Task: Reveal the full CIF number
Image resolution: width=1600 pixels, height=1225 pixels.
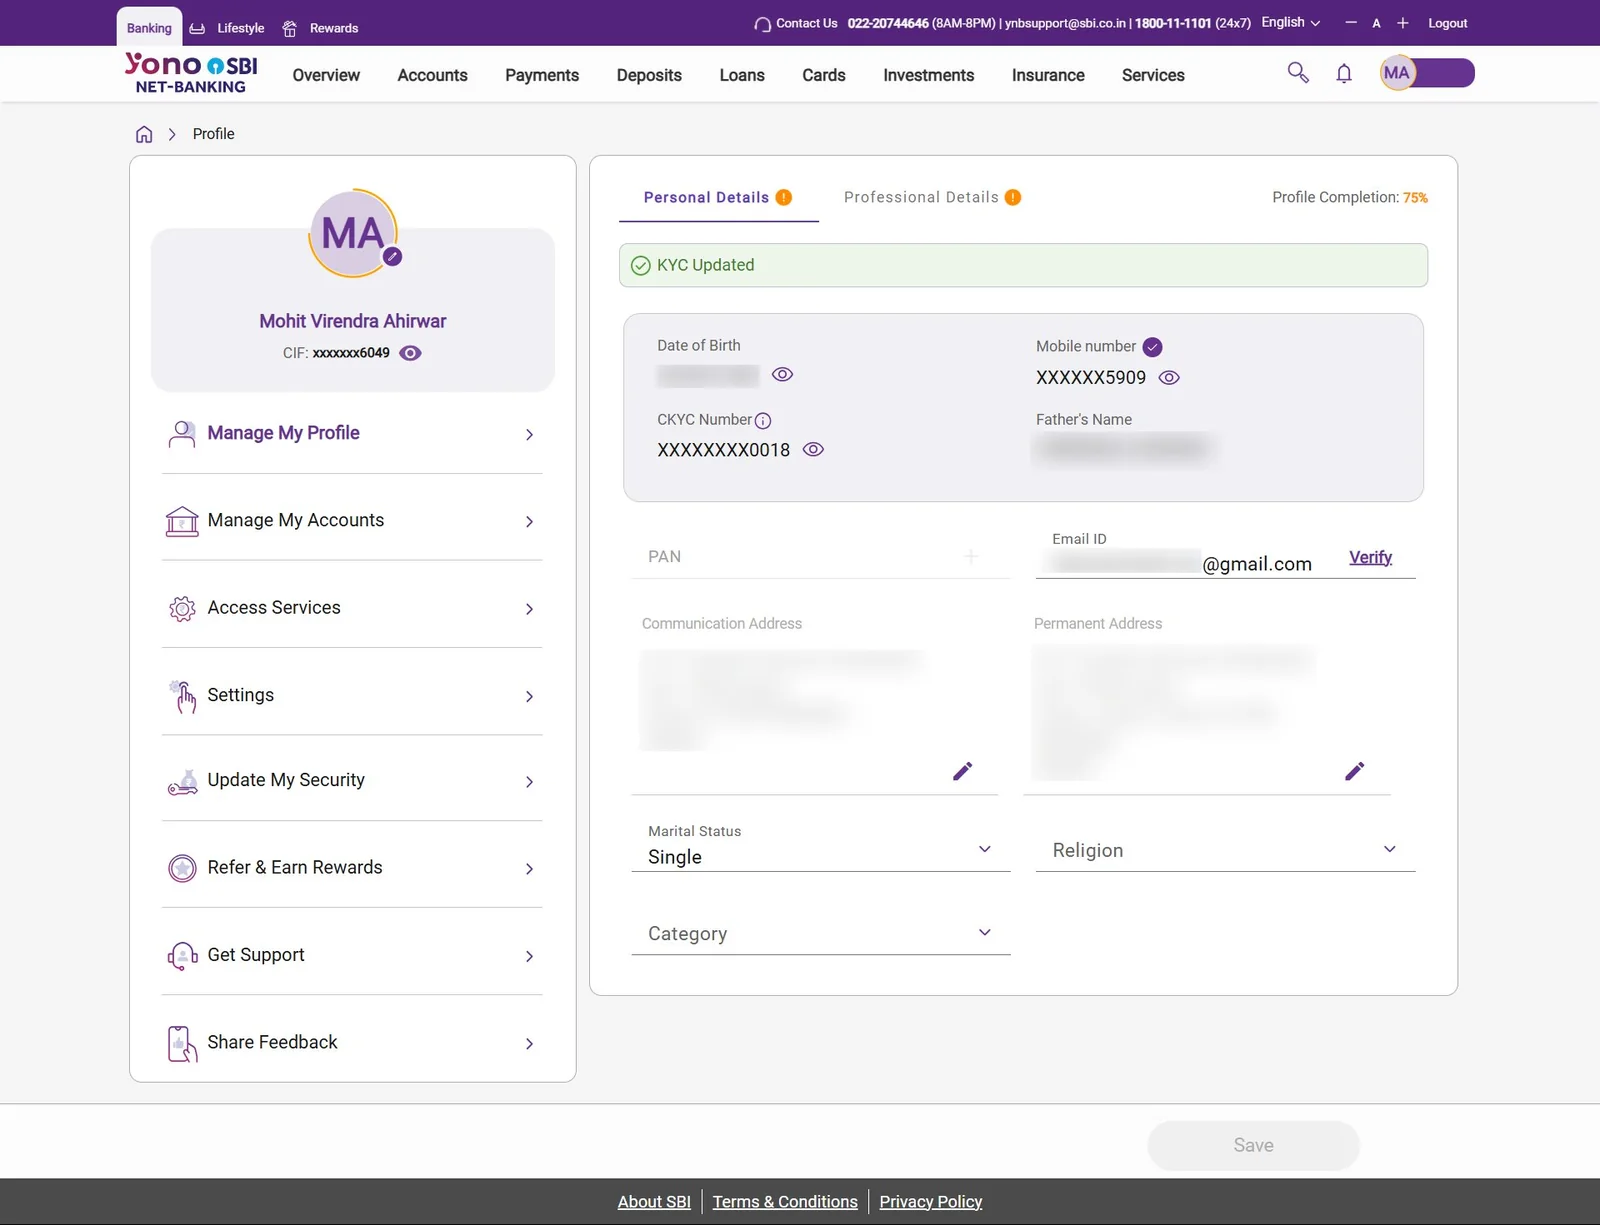Action: tap(410, 353)
